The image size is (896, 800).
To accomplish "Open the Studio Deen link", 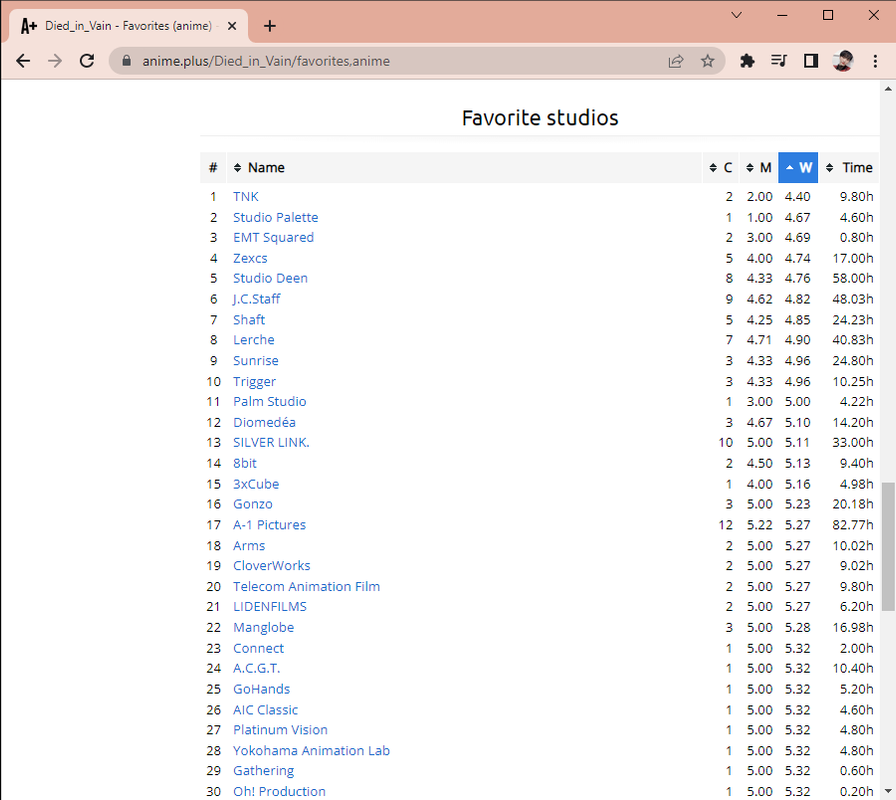I will coord(270,278).
